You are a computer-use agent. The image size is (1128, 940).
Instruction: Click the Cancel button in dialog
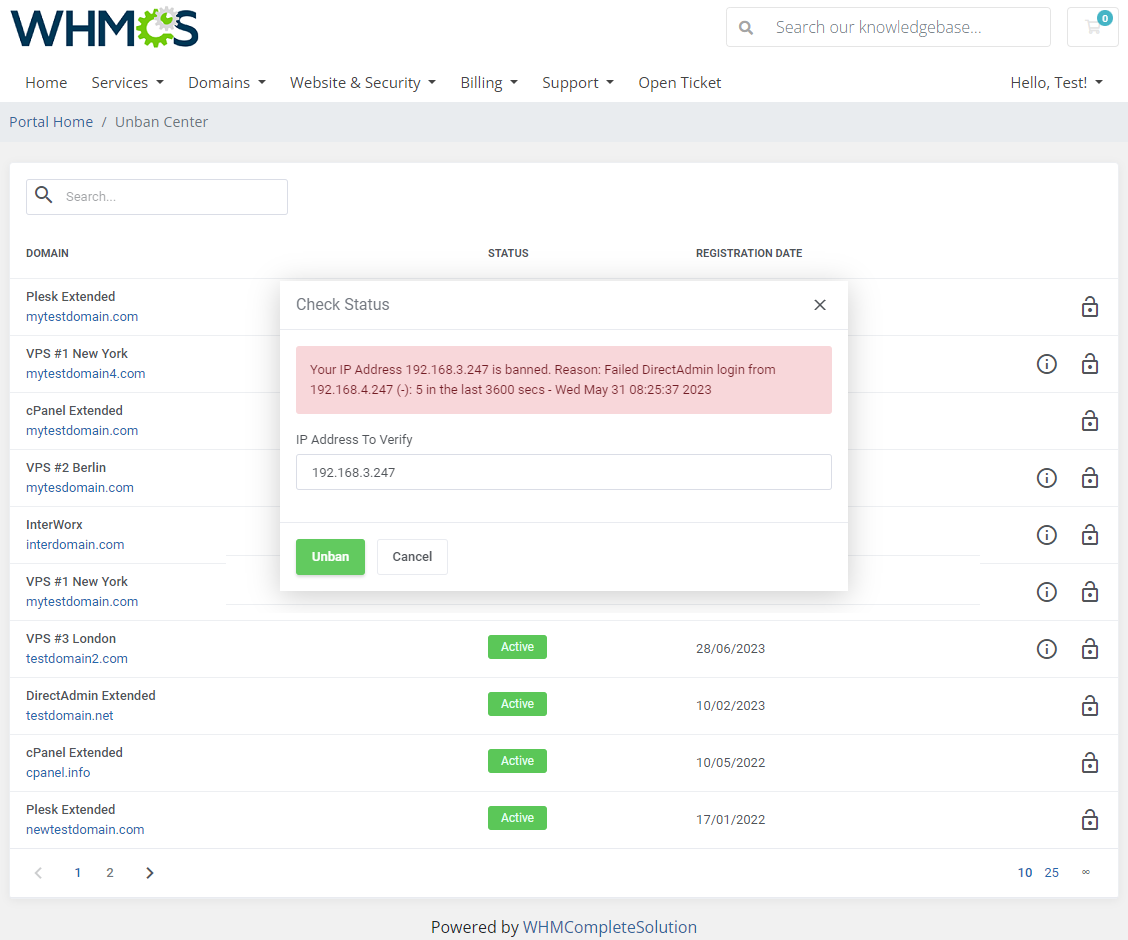click(412, 557)
